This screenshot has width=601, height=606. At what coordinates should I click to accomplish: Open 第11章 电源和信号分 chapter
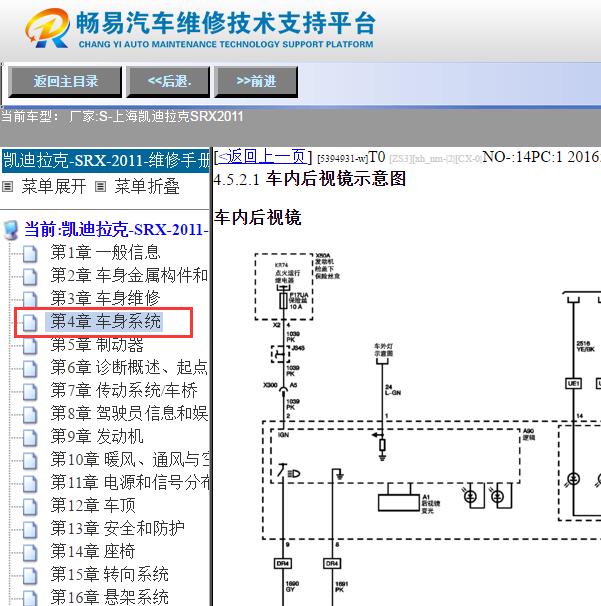coord(129,482)
